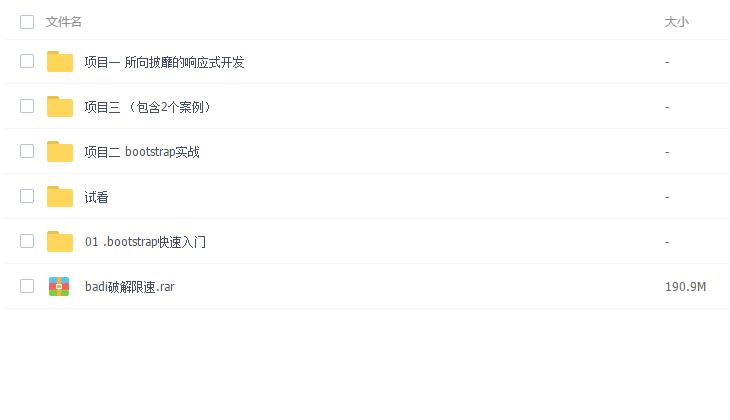Mark the checkbox for 01 .bootstrap快速入门

coord(27,242)
